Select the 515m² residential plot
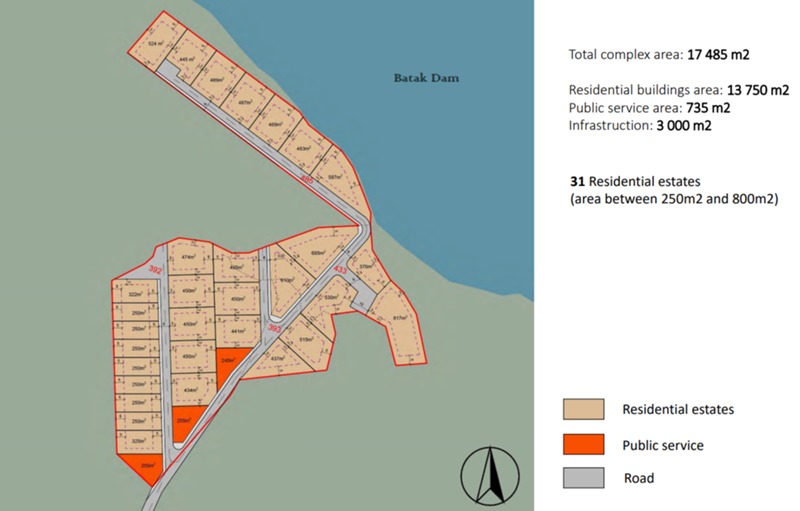The width and height of the screenshot is (800, 511). pyautogui.click(x=306, y=340)
